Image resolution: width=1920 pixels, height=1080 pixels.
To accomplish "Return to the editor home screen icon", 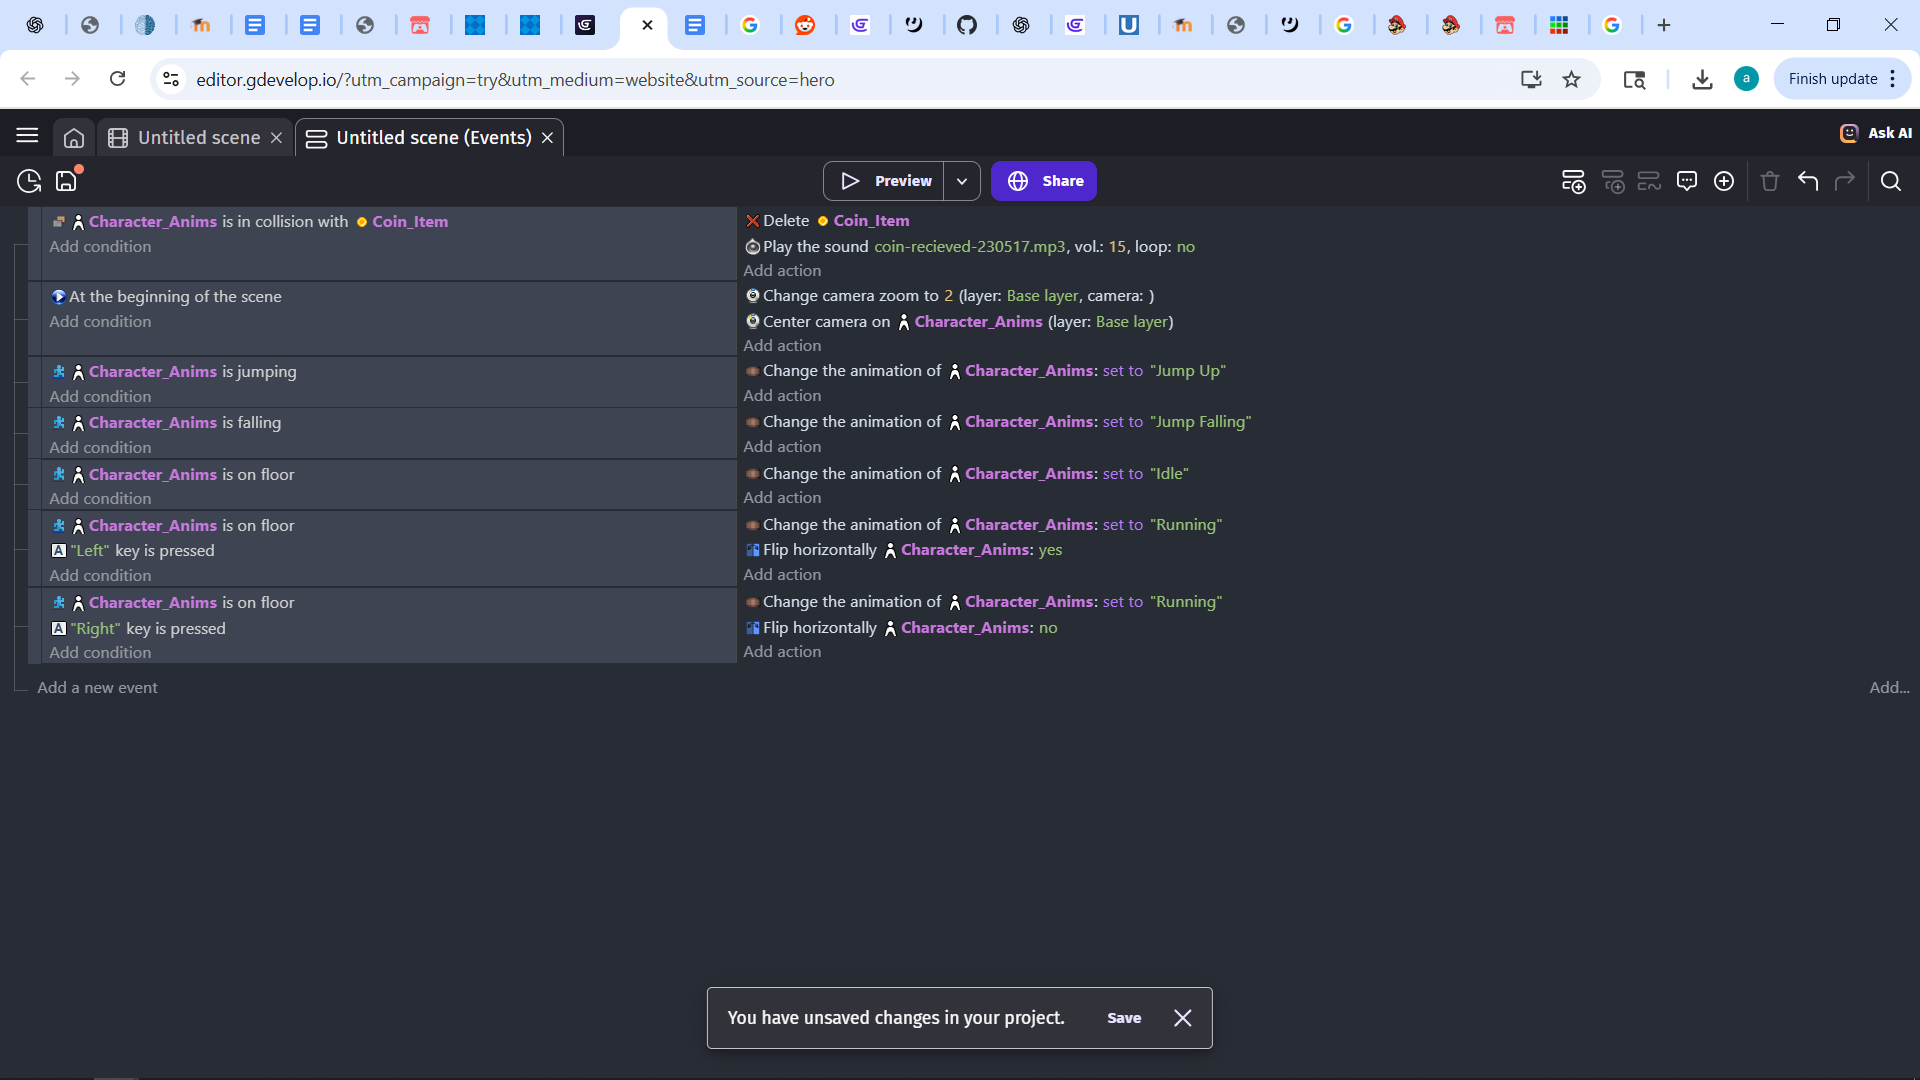I will pyautogui.click(x=74, y=137).
